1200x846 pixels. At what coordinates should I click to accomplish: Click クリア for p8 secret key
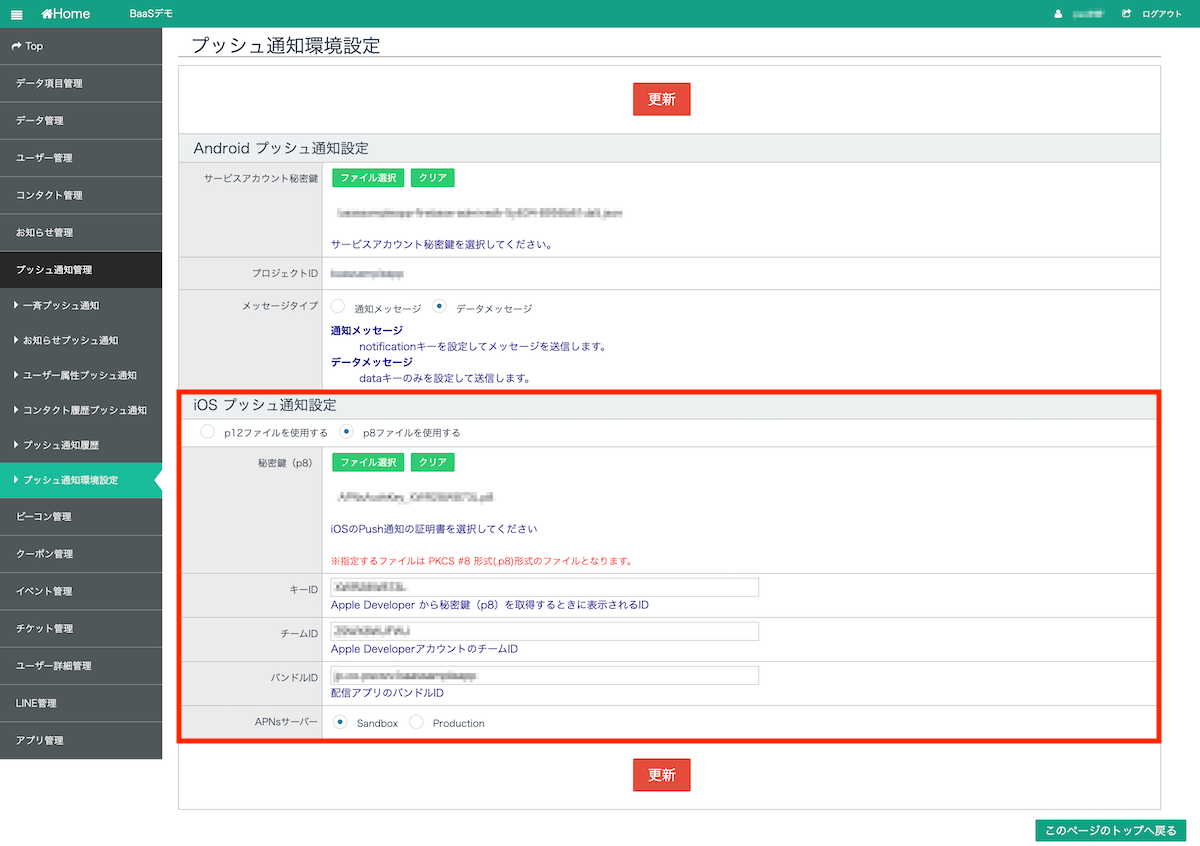[x=432, y=462]
